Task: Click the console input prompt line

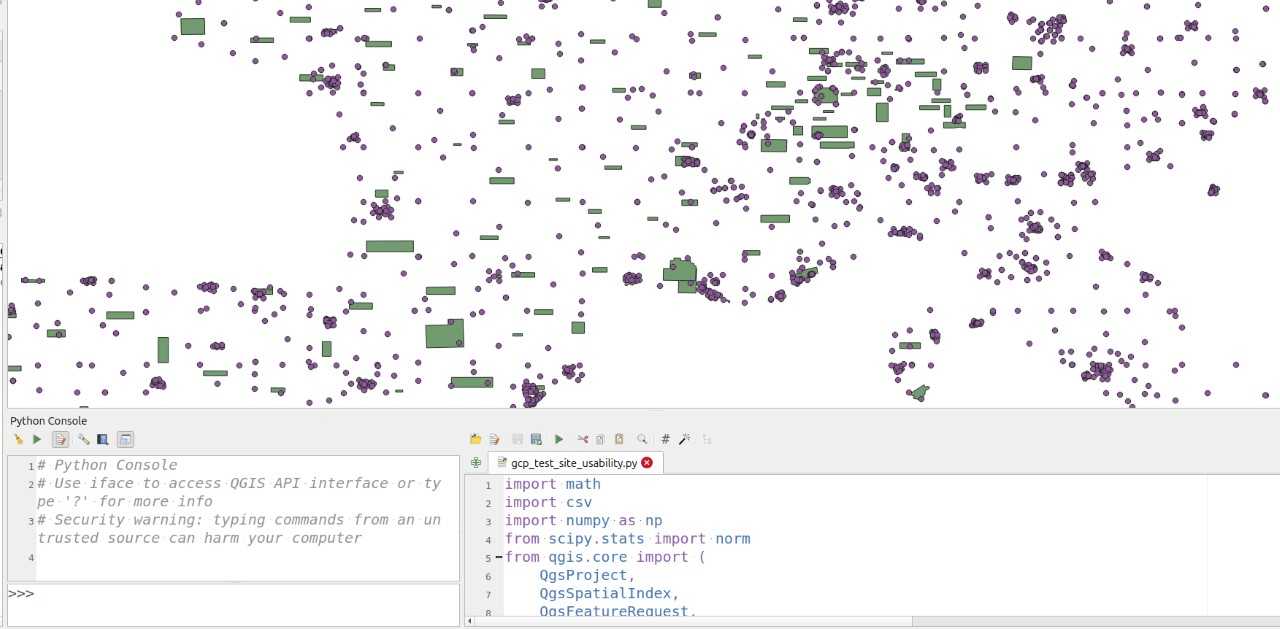Action: click(x=100, y=593)
